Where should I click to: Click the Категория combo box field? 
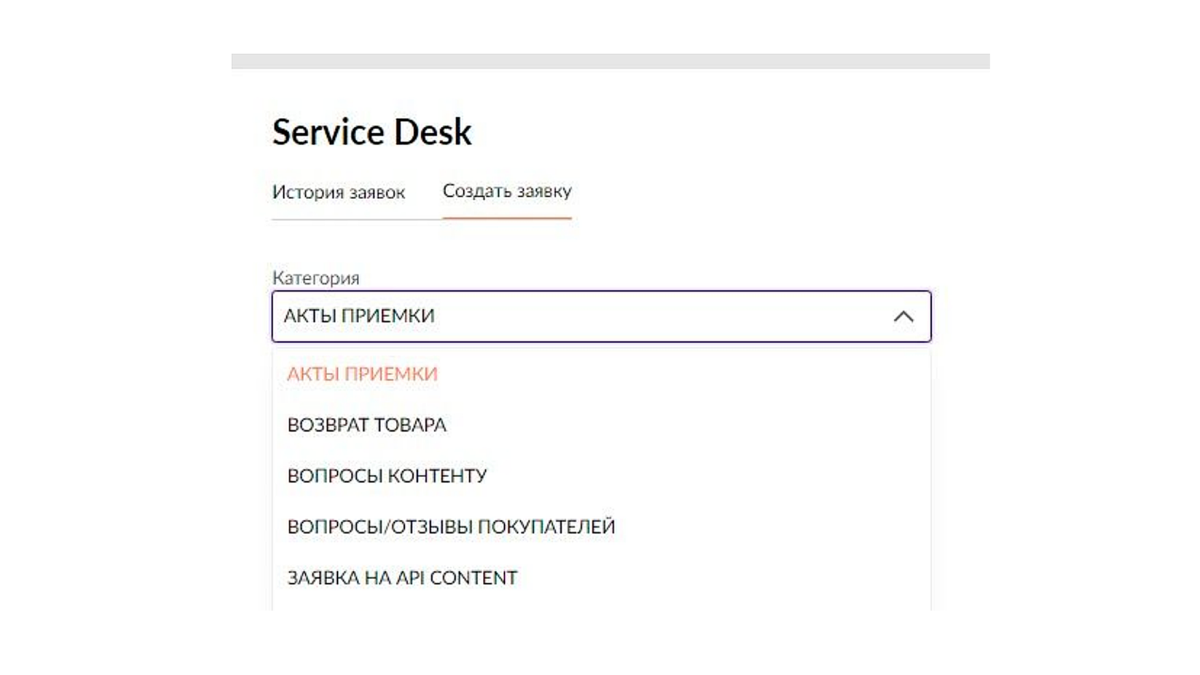click(x=601, y=317)
